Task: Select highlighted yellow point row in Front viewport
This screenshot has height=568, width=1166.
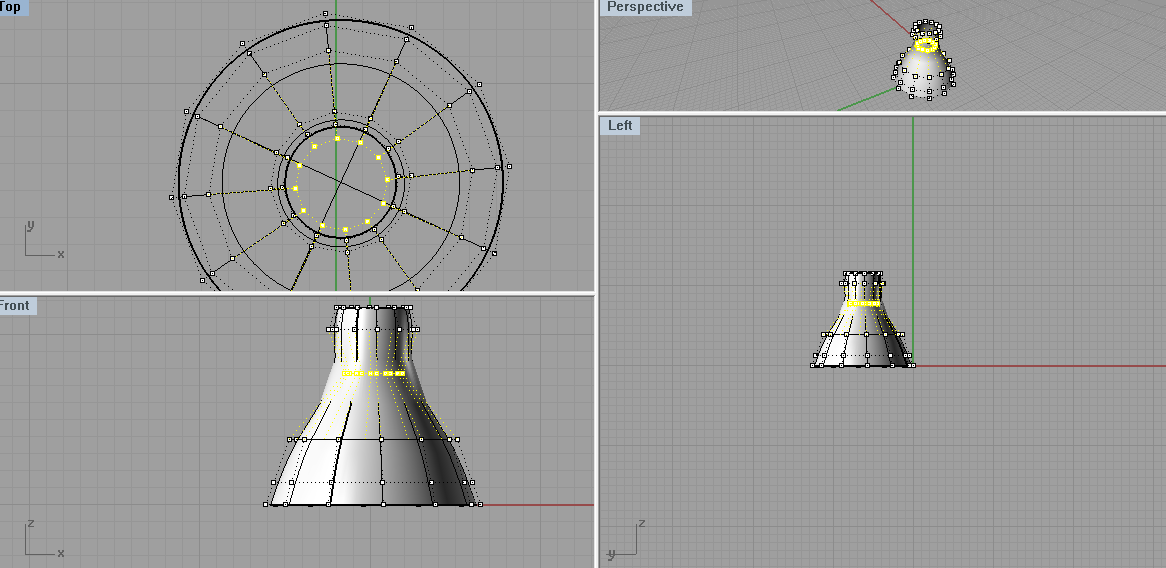Action: 373,373
